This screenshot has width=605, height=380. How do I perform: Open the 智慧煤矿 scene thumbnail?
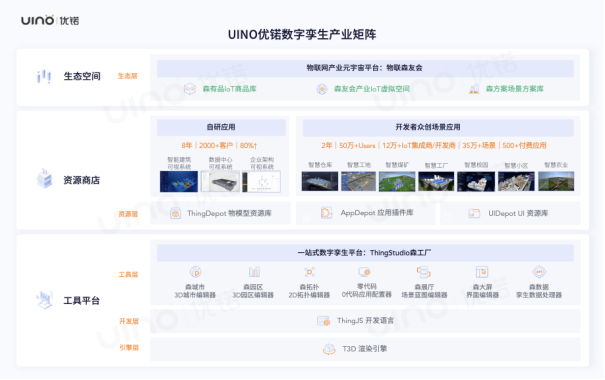397,181
